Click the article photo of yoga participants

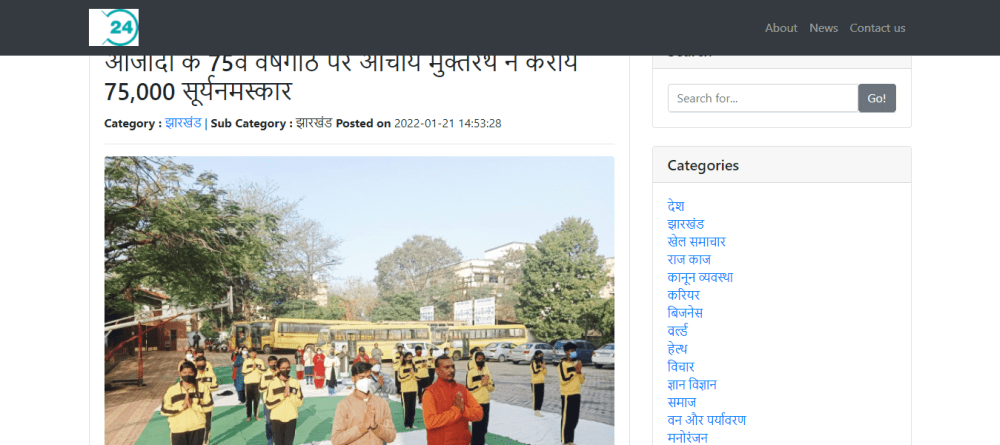click(x=359, y=300)
